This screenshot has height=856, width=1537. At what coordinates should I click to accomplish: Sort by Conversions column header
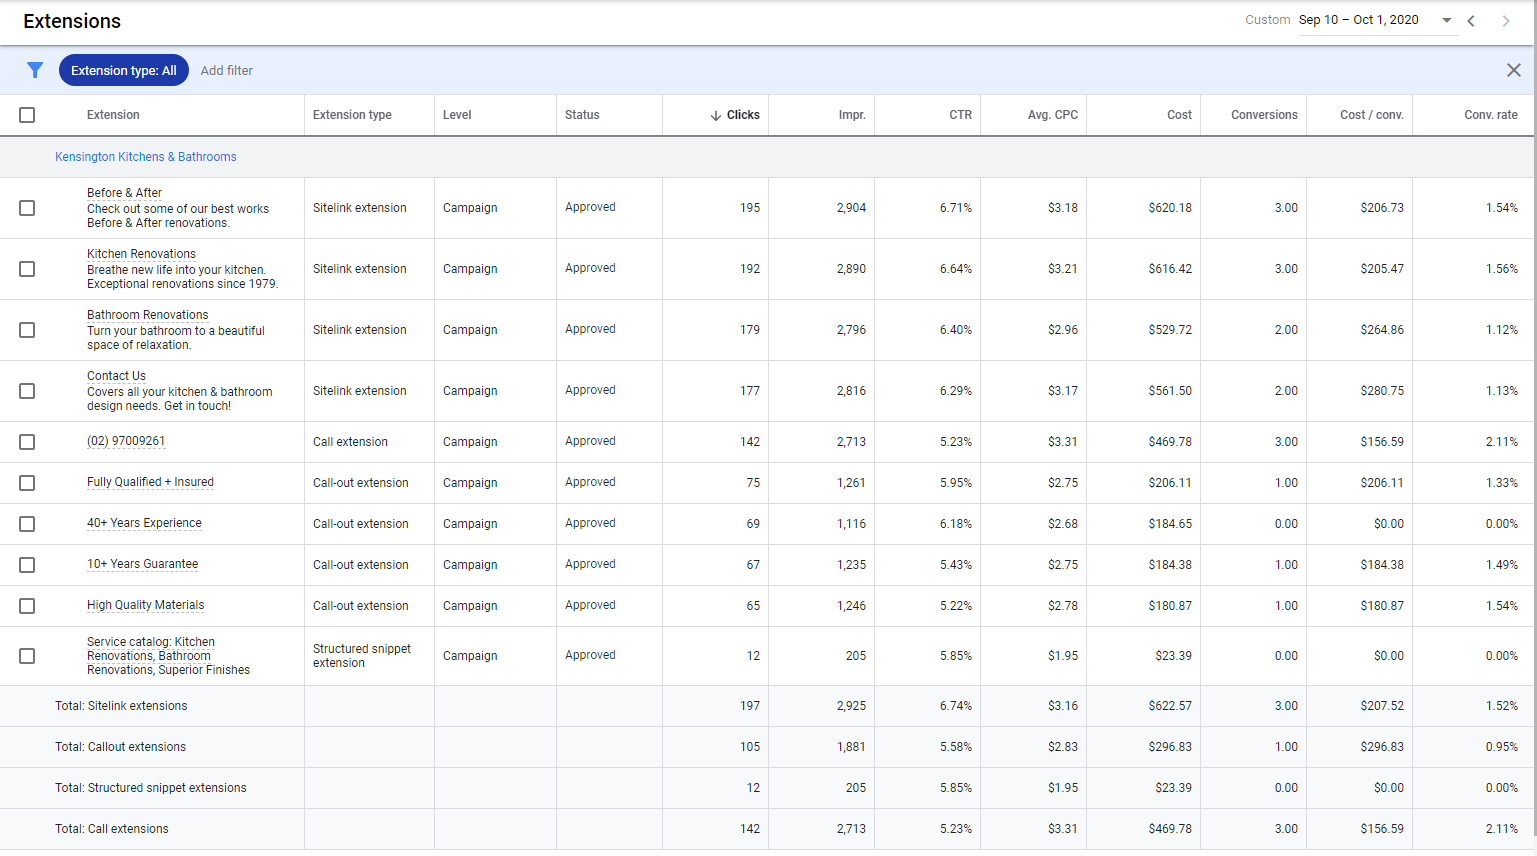(1263, 115)
